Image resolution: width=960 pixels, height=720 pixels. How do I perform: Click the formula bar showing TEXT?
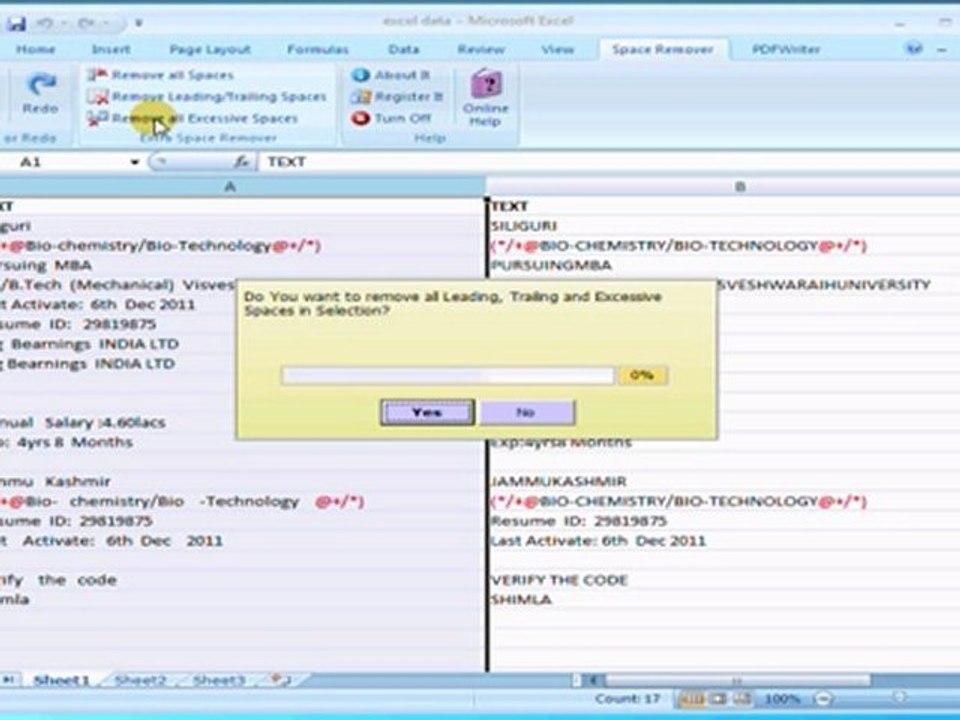point(609,162)
